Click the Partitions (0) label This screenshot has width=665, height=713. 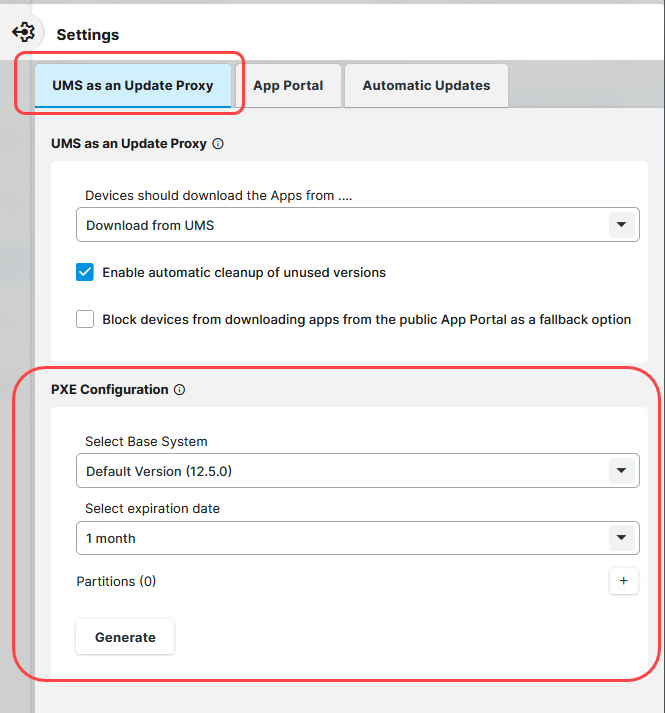(x=116, y=581)
